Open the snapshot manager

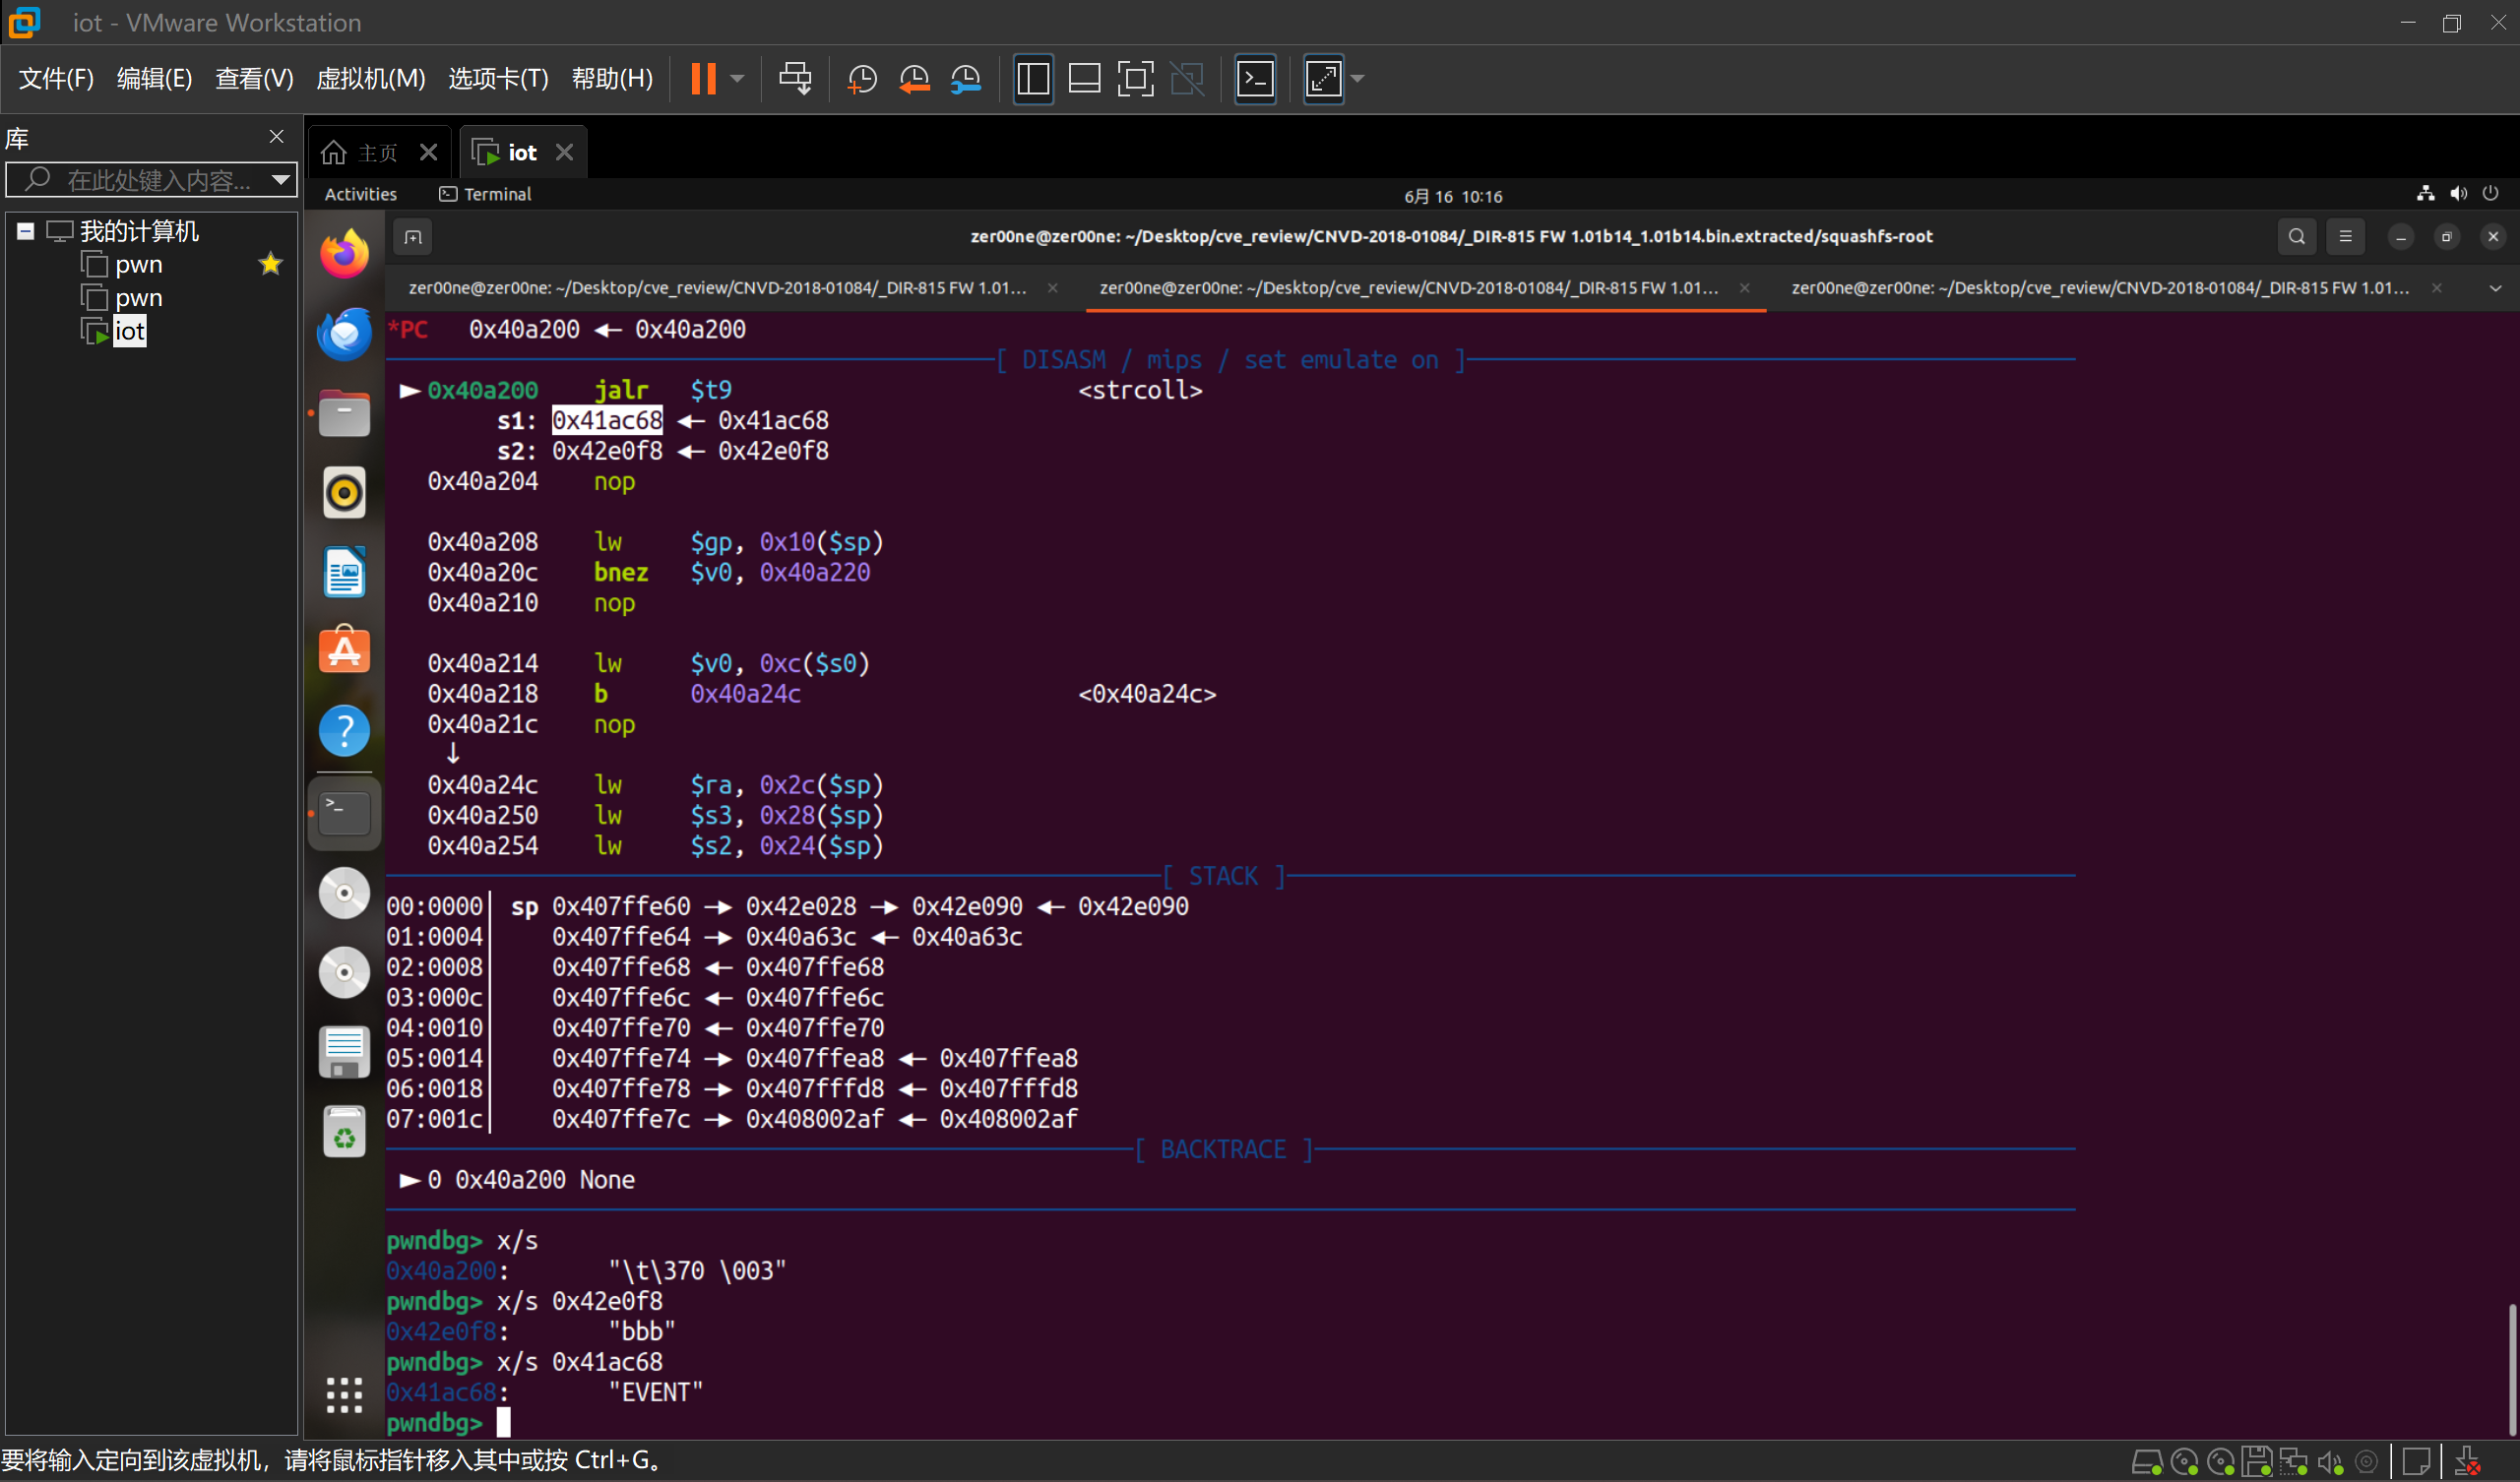tap(966, 78)
